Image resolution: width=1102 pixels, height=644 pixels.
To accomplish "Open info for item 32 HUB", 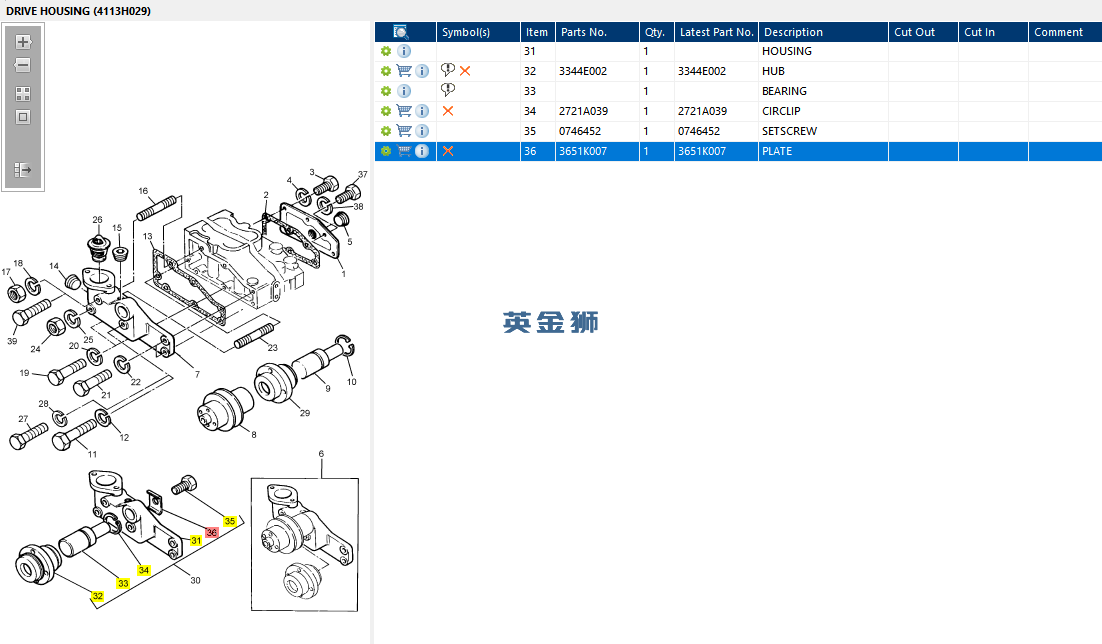I will click(422, 71).
